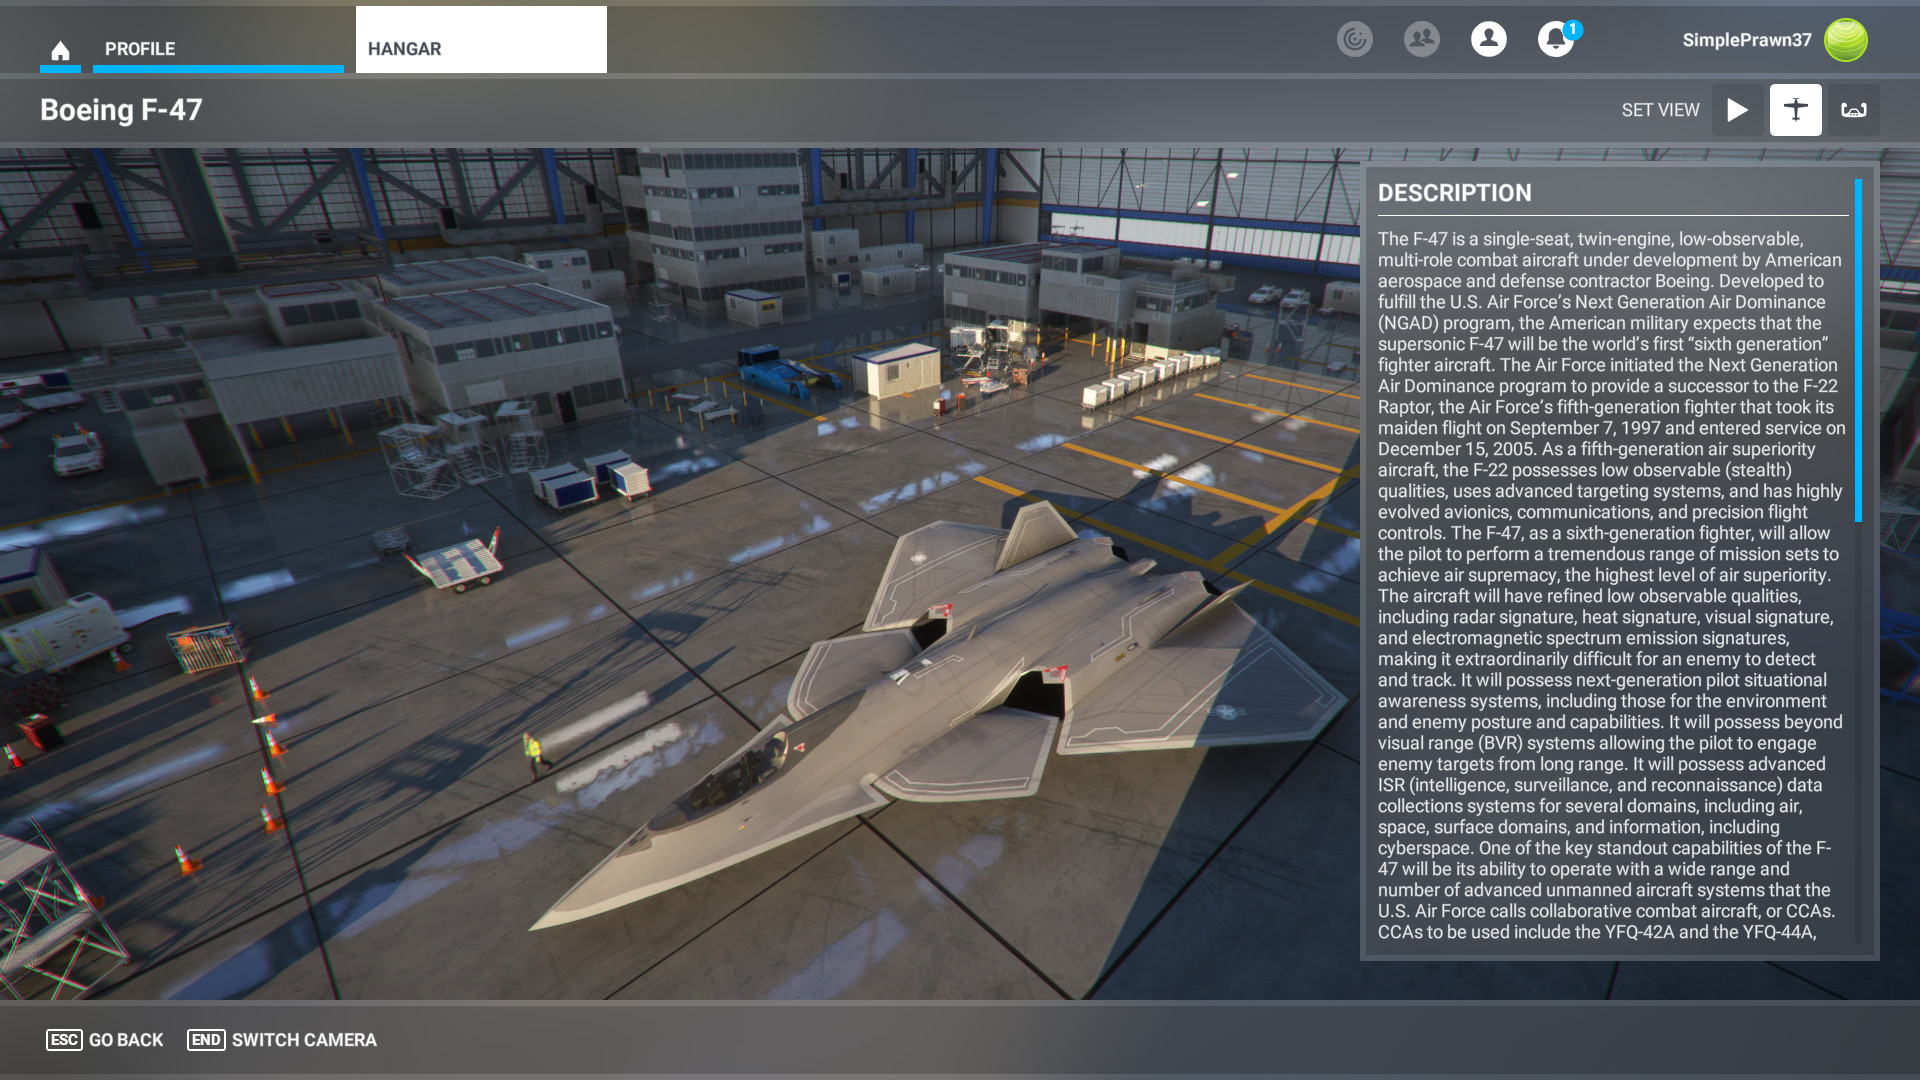
Task: Click the Description panel header
Action: click(1454, 193)
